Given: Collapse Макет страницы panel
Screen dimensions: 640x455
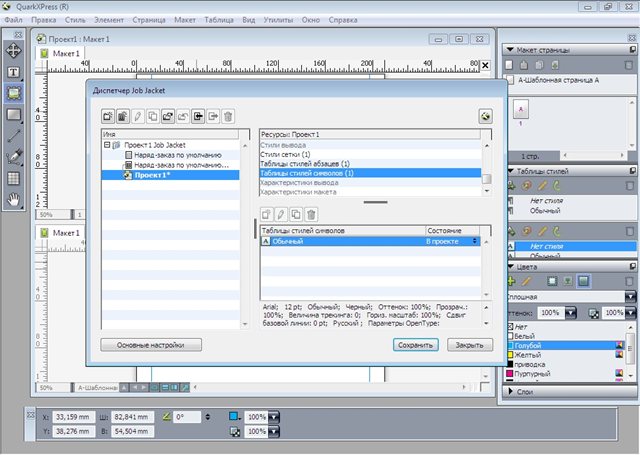Looking at the screenshot, I should click(x=510, y=50).
